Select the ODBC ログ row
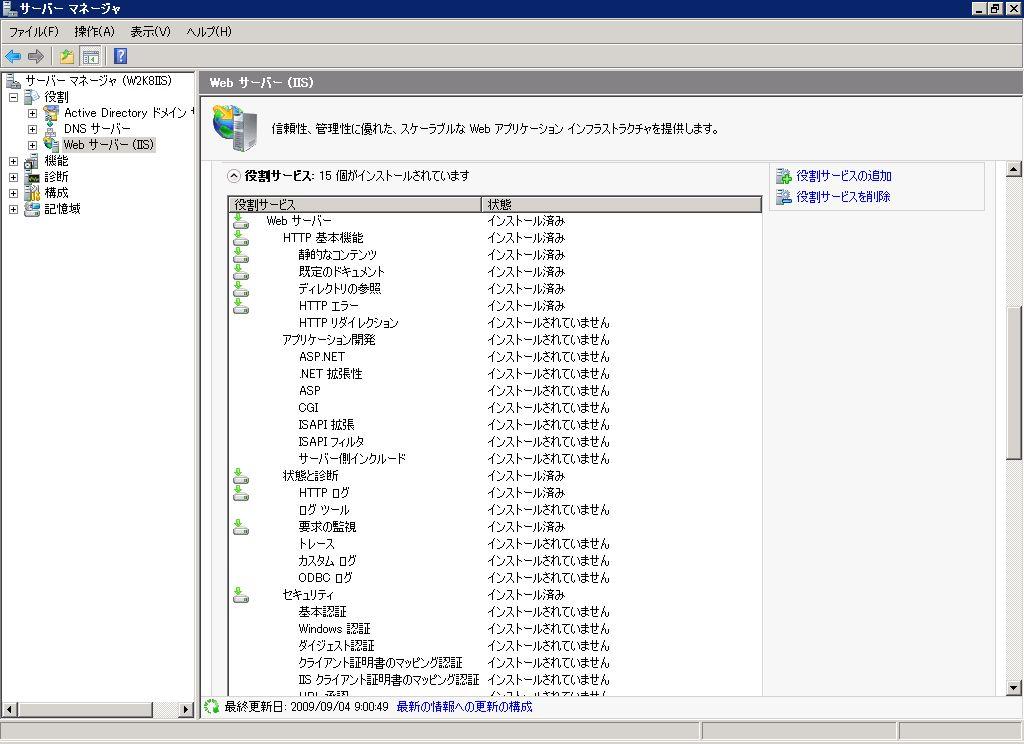This screenshot has height=744, width=1024. point(495,577)
